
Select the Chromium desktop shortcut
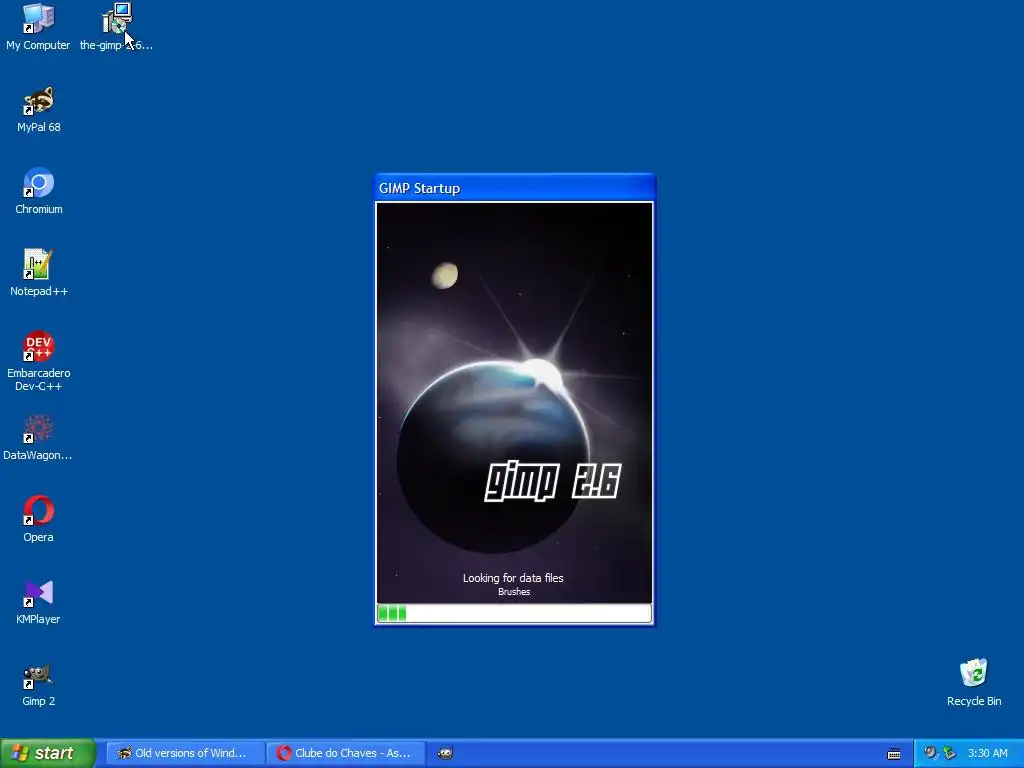[39, 191]
